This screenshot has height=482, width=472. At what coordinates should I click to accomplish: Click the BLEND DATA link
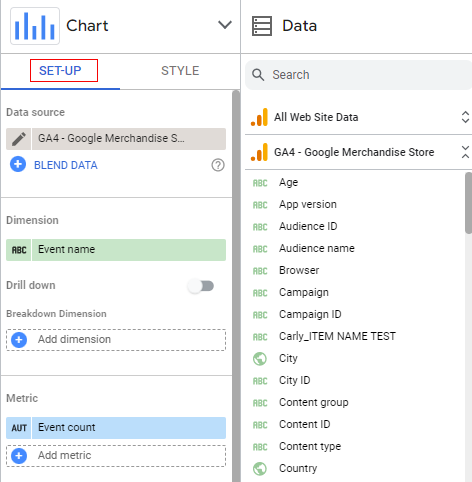coord(66,165)
